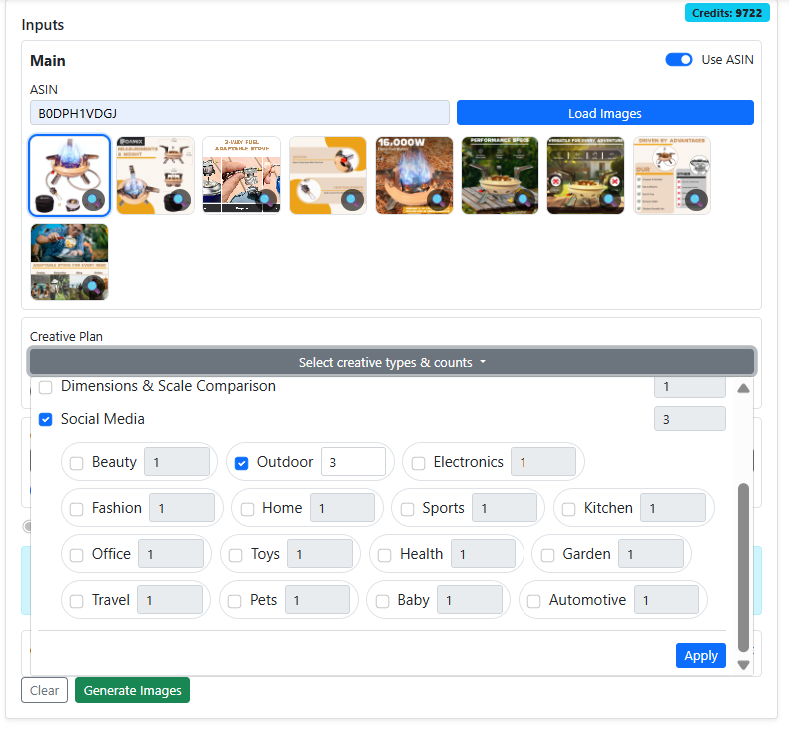The image size is (789, 733).
Task: Click the circular icon on the 16,000W flame thumbnail
Action: point(437,199)
